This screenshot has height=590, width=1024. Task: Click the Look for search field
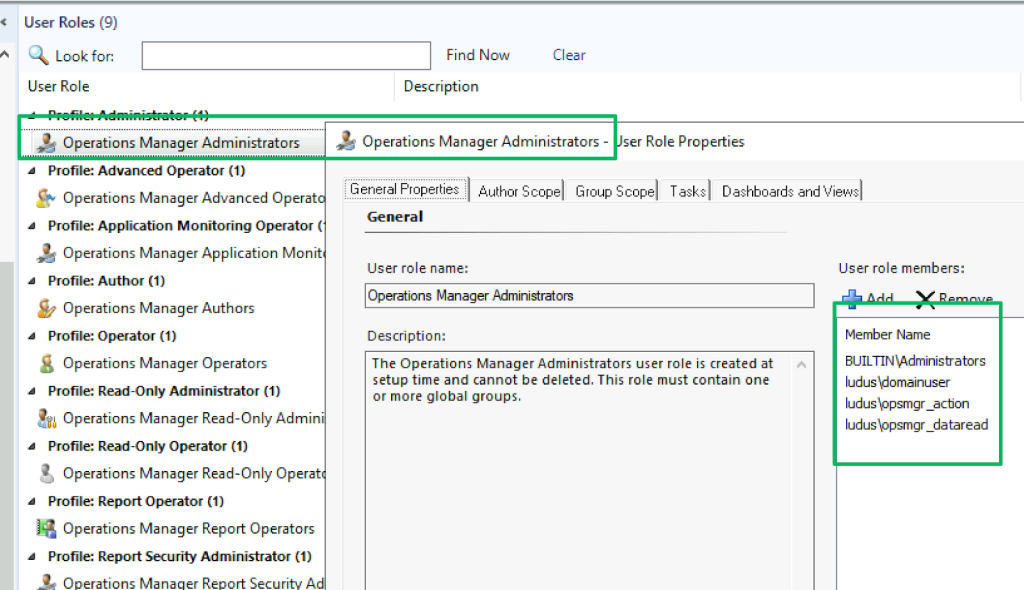coord(285,56)
